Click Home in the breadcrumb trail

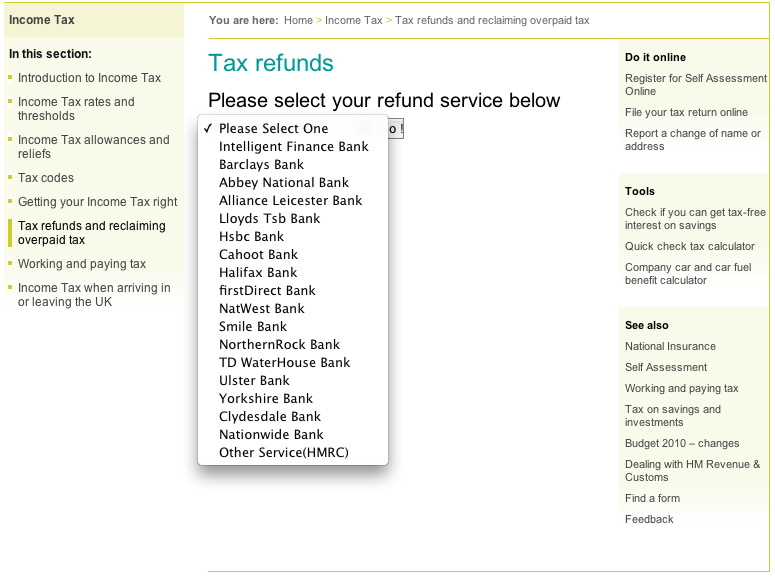click(x=298, y=20)
